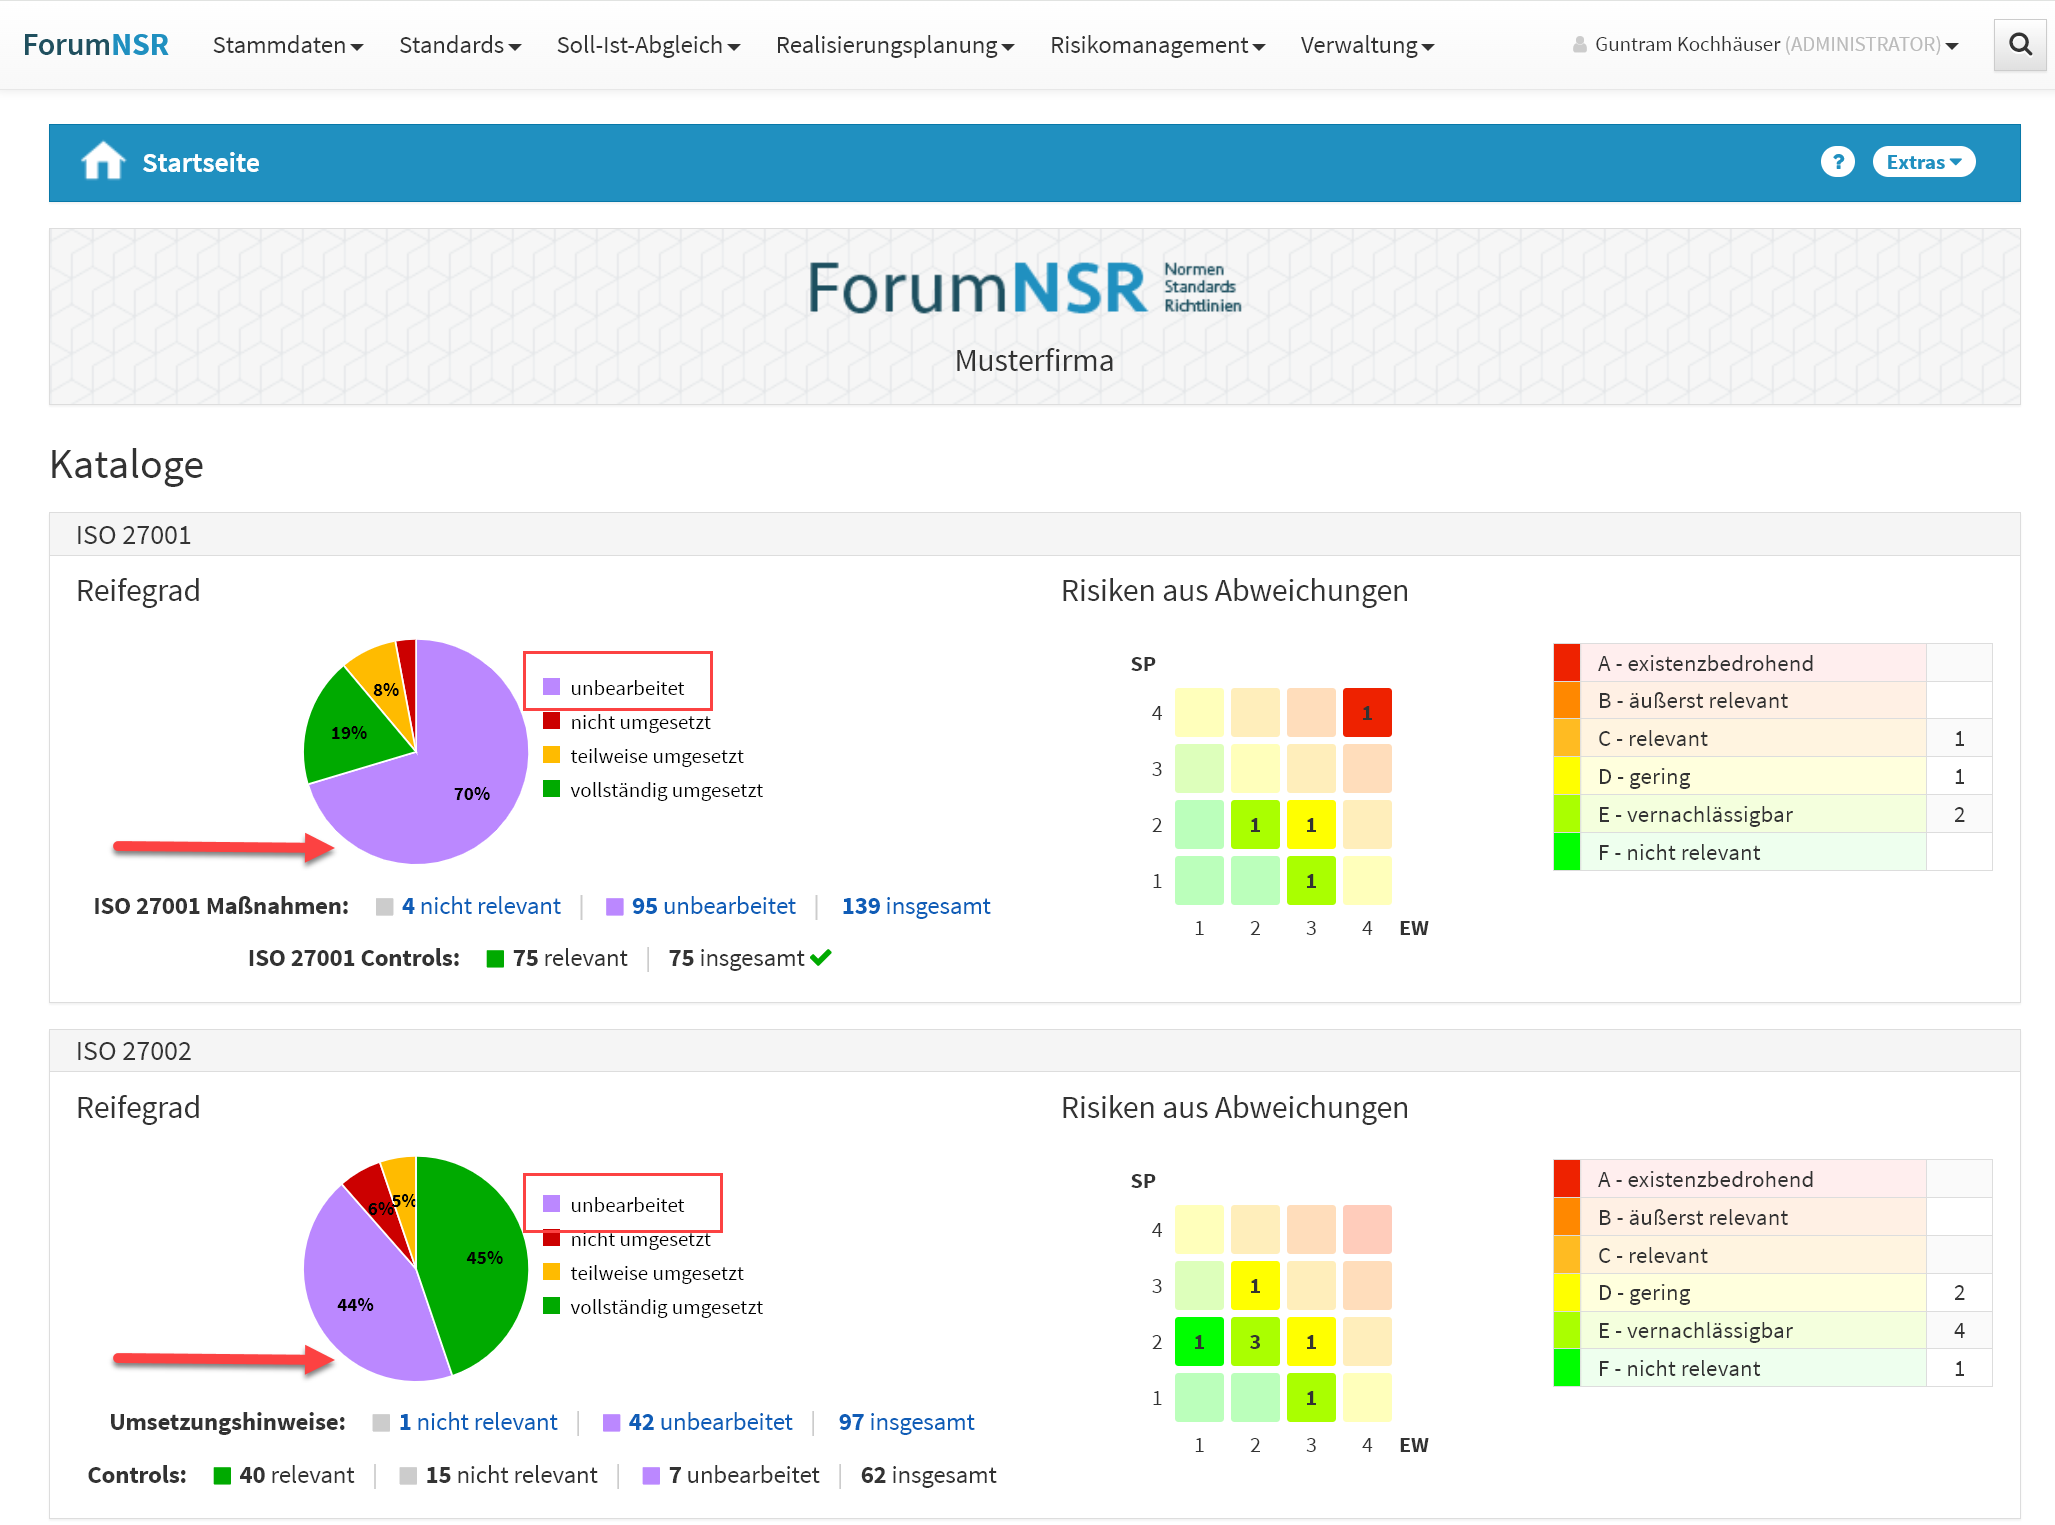Click the green checkmark next to 75 insgesamt

click(x=821, y=958)
